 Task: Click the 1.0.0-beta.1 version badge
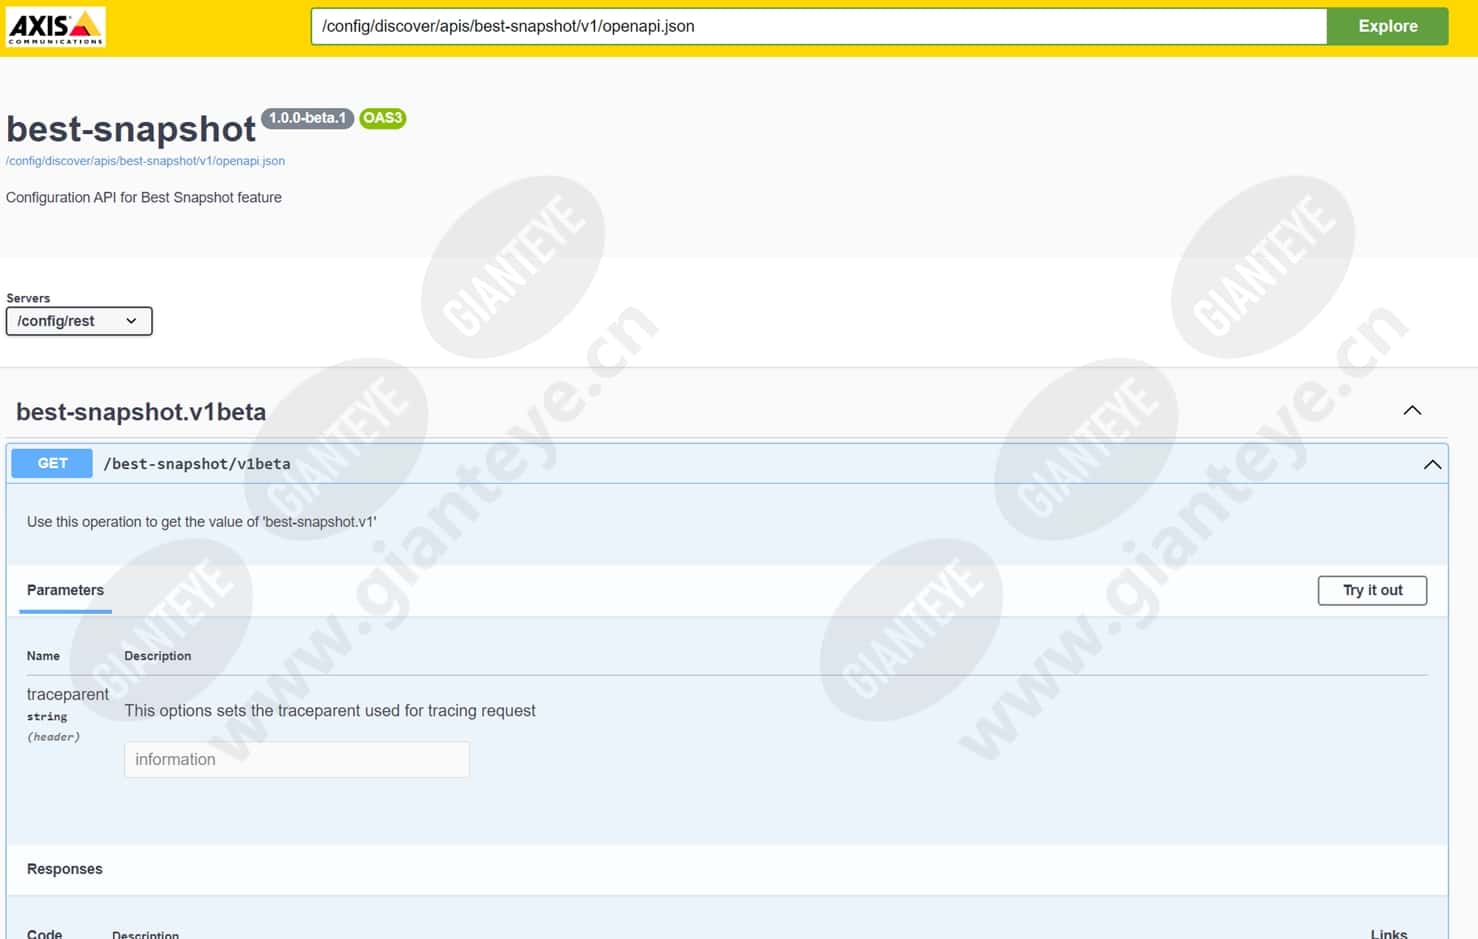307,118
